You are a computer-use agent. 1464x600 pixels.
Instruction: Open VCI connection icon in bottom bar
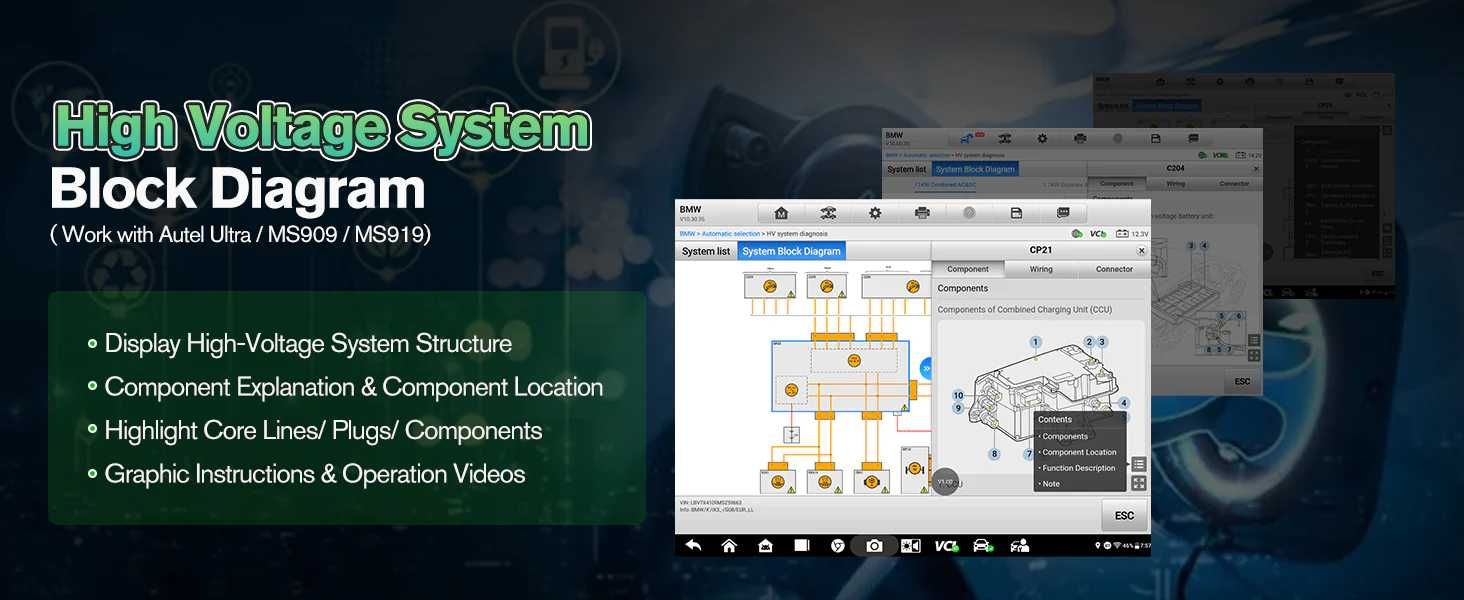coord(946,545)
